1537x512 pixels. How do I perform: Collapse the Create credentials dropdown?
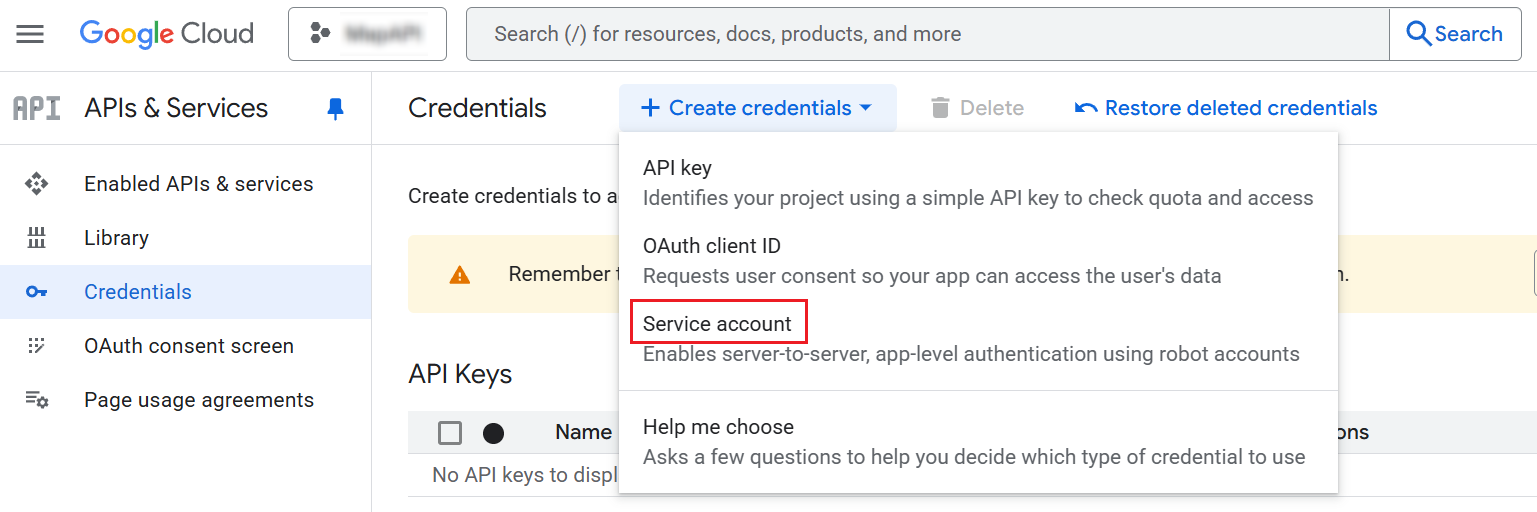[757, 108]
